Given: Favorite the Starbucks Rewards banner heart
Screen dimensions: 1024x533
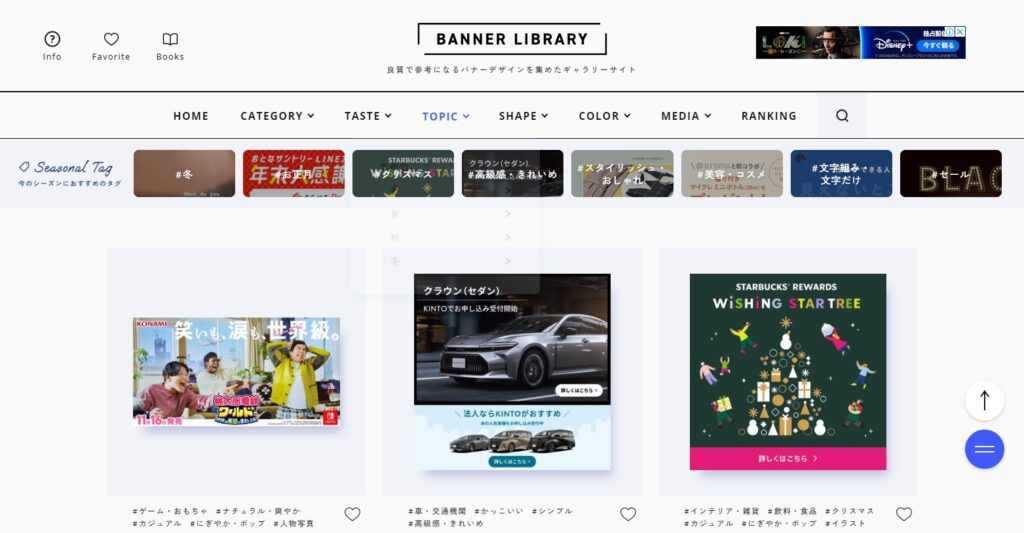Looking at the screenshot, I should [904, 514].
